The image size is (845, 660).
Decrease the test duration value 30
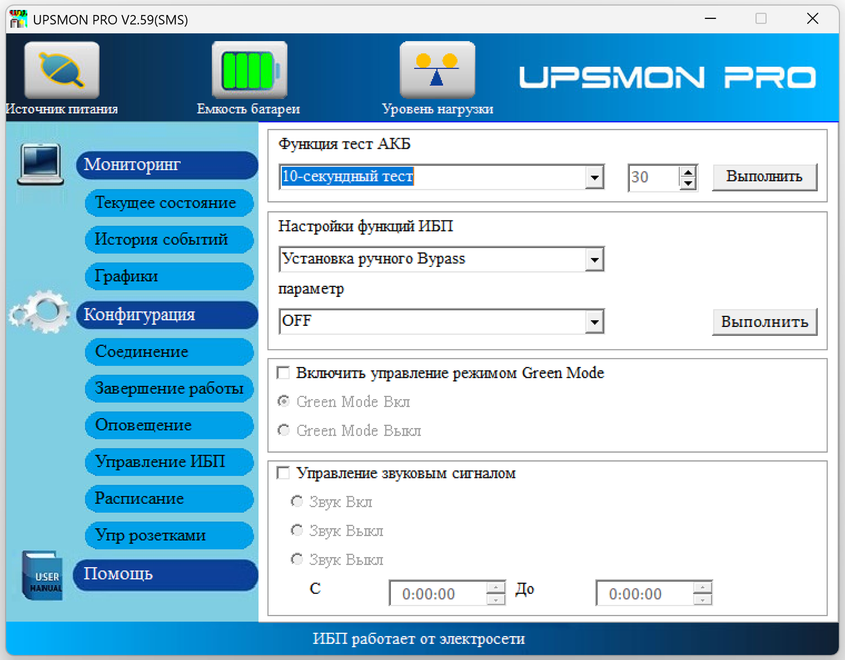[x=688, y=184]
